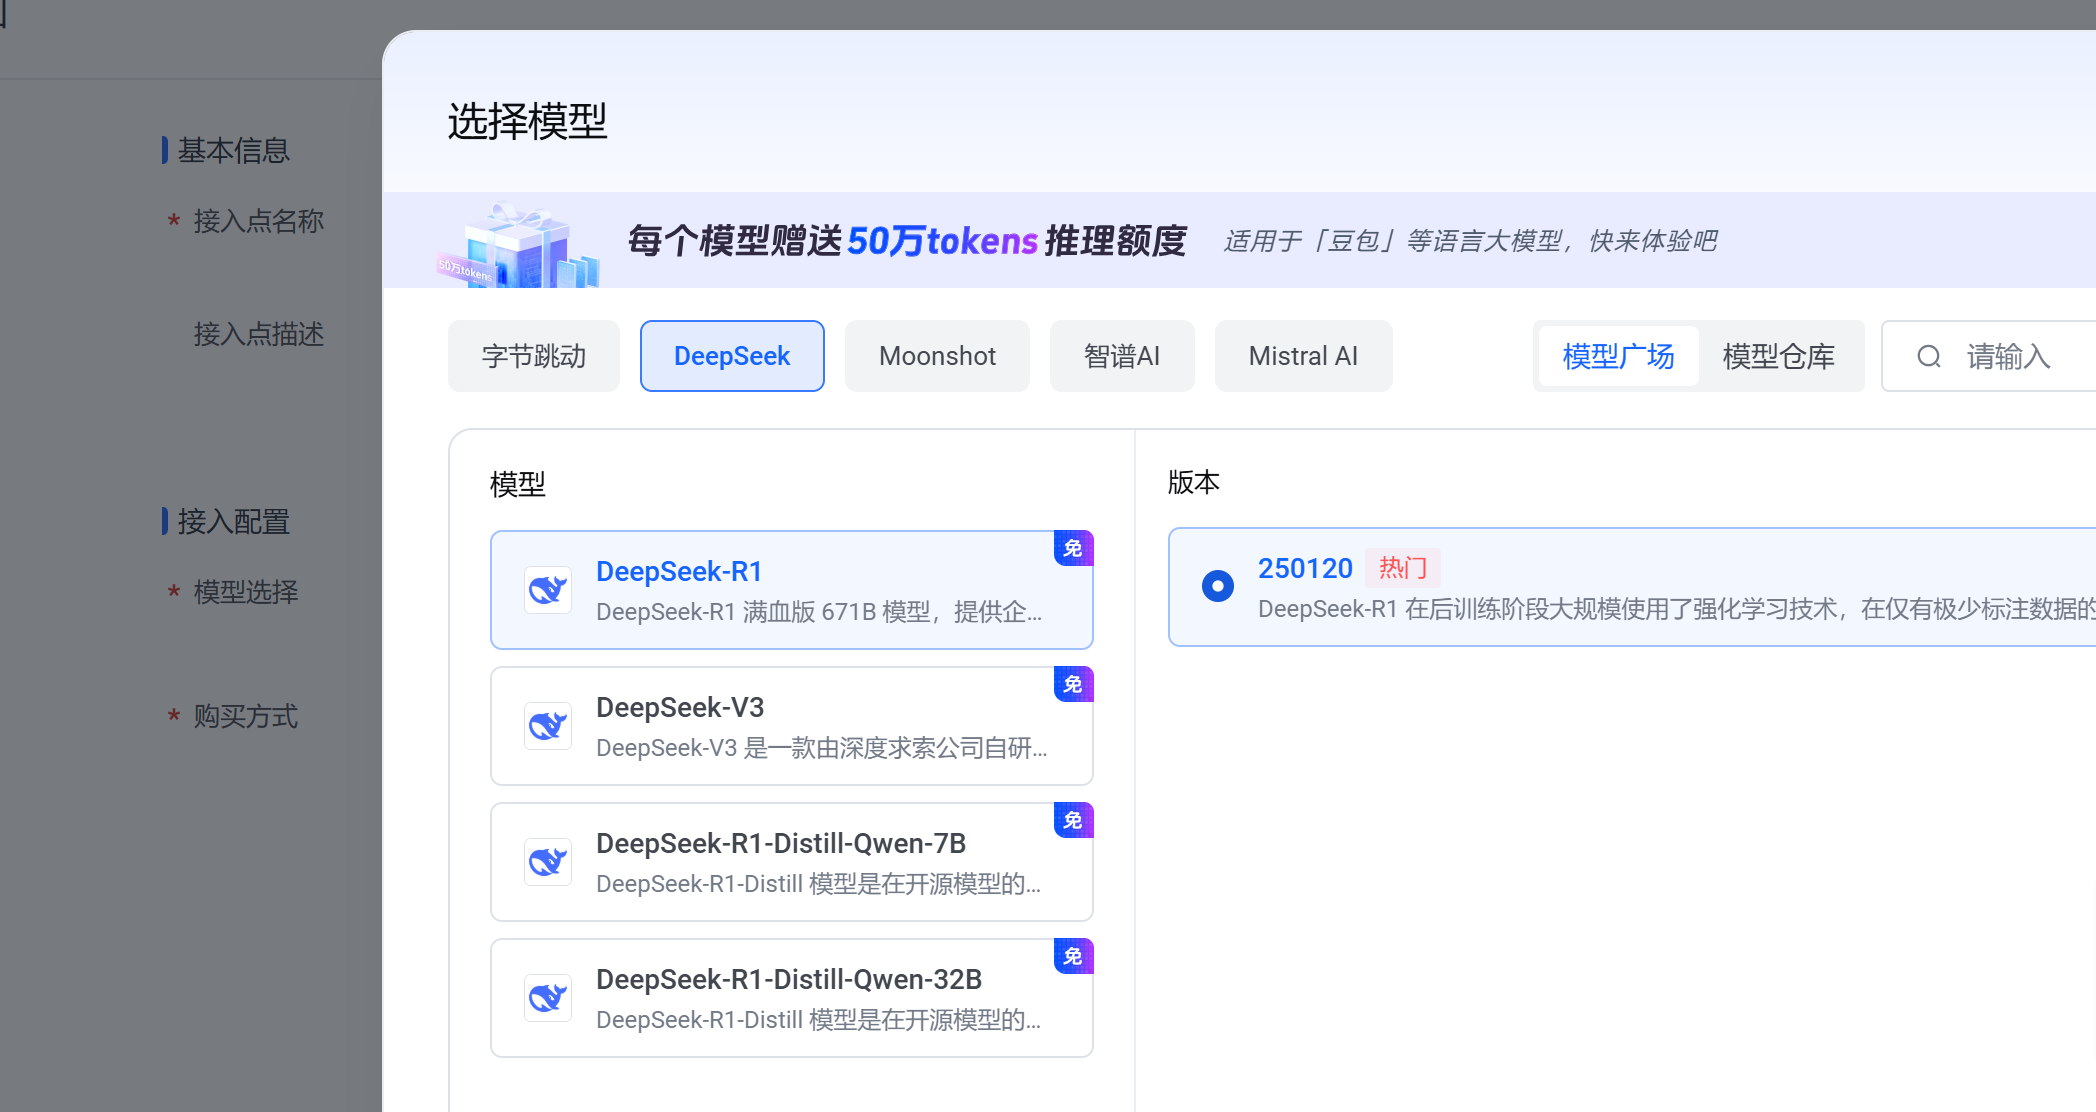Click the 选择模型 dialog title

pyautogui.click(x=527, y=121)
